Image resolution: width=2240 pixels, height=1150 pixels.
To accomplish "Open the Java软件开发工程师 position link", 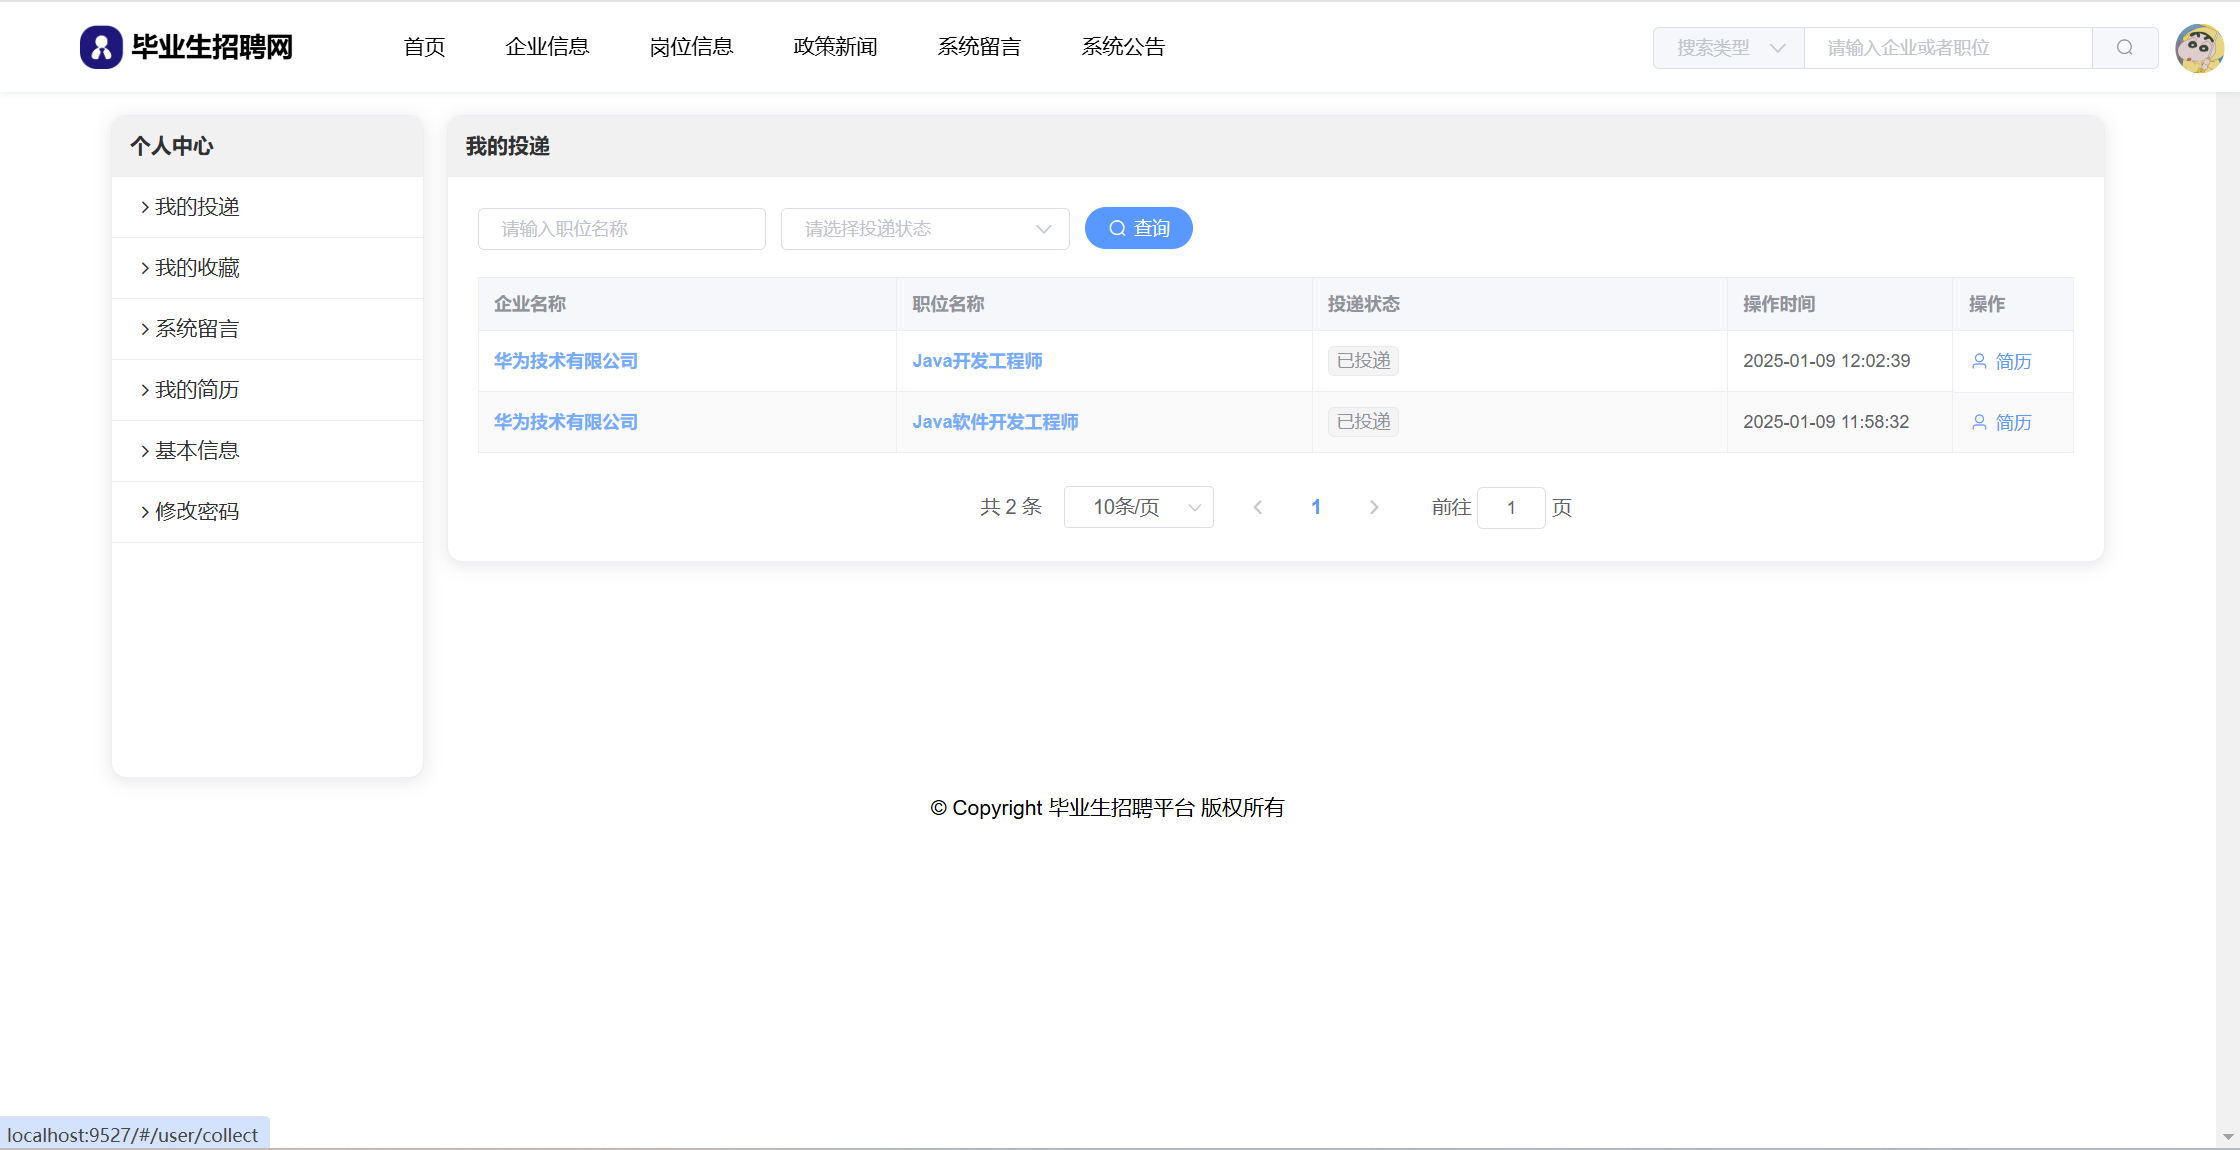I will tap(995, 422).
